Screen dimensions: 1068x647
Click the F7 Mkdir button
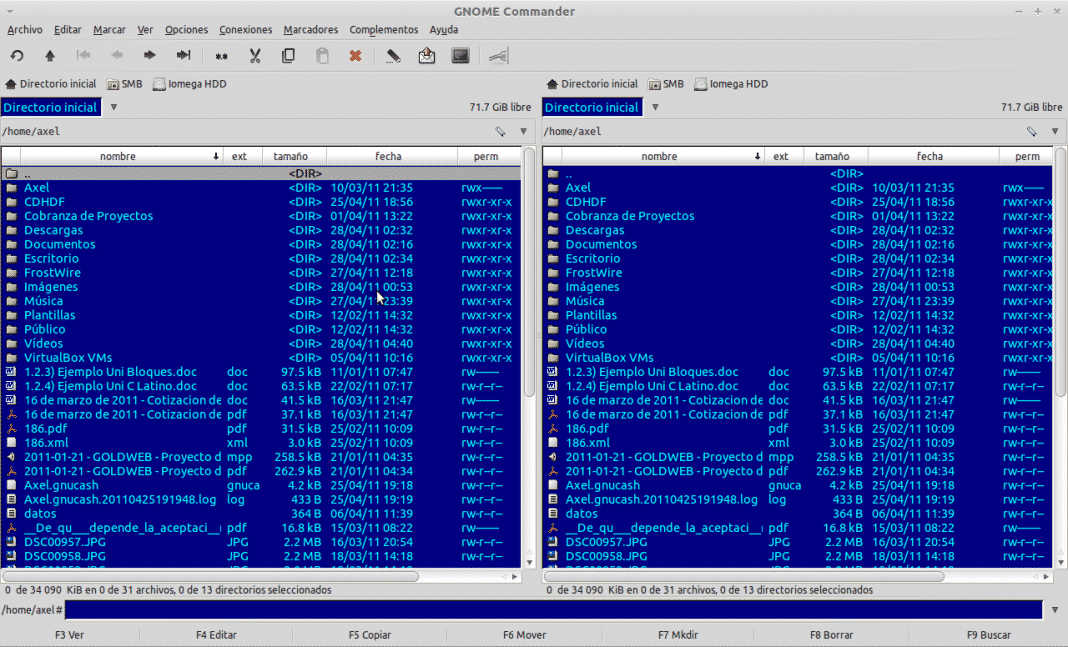[678, 635]
